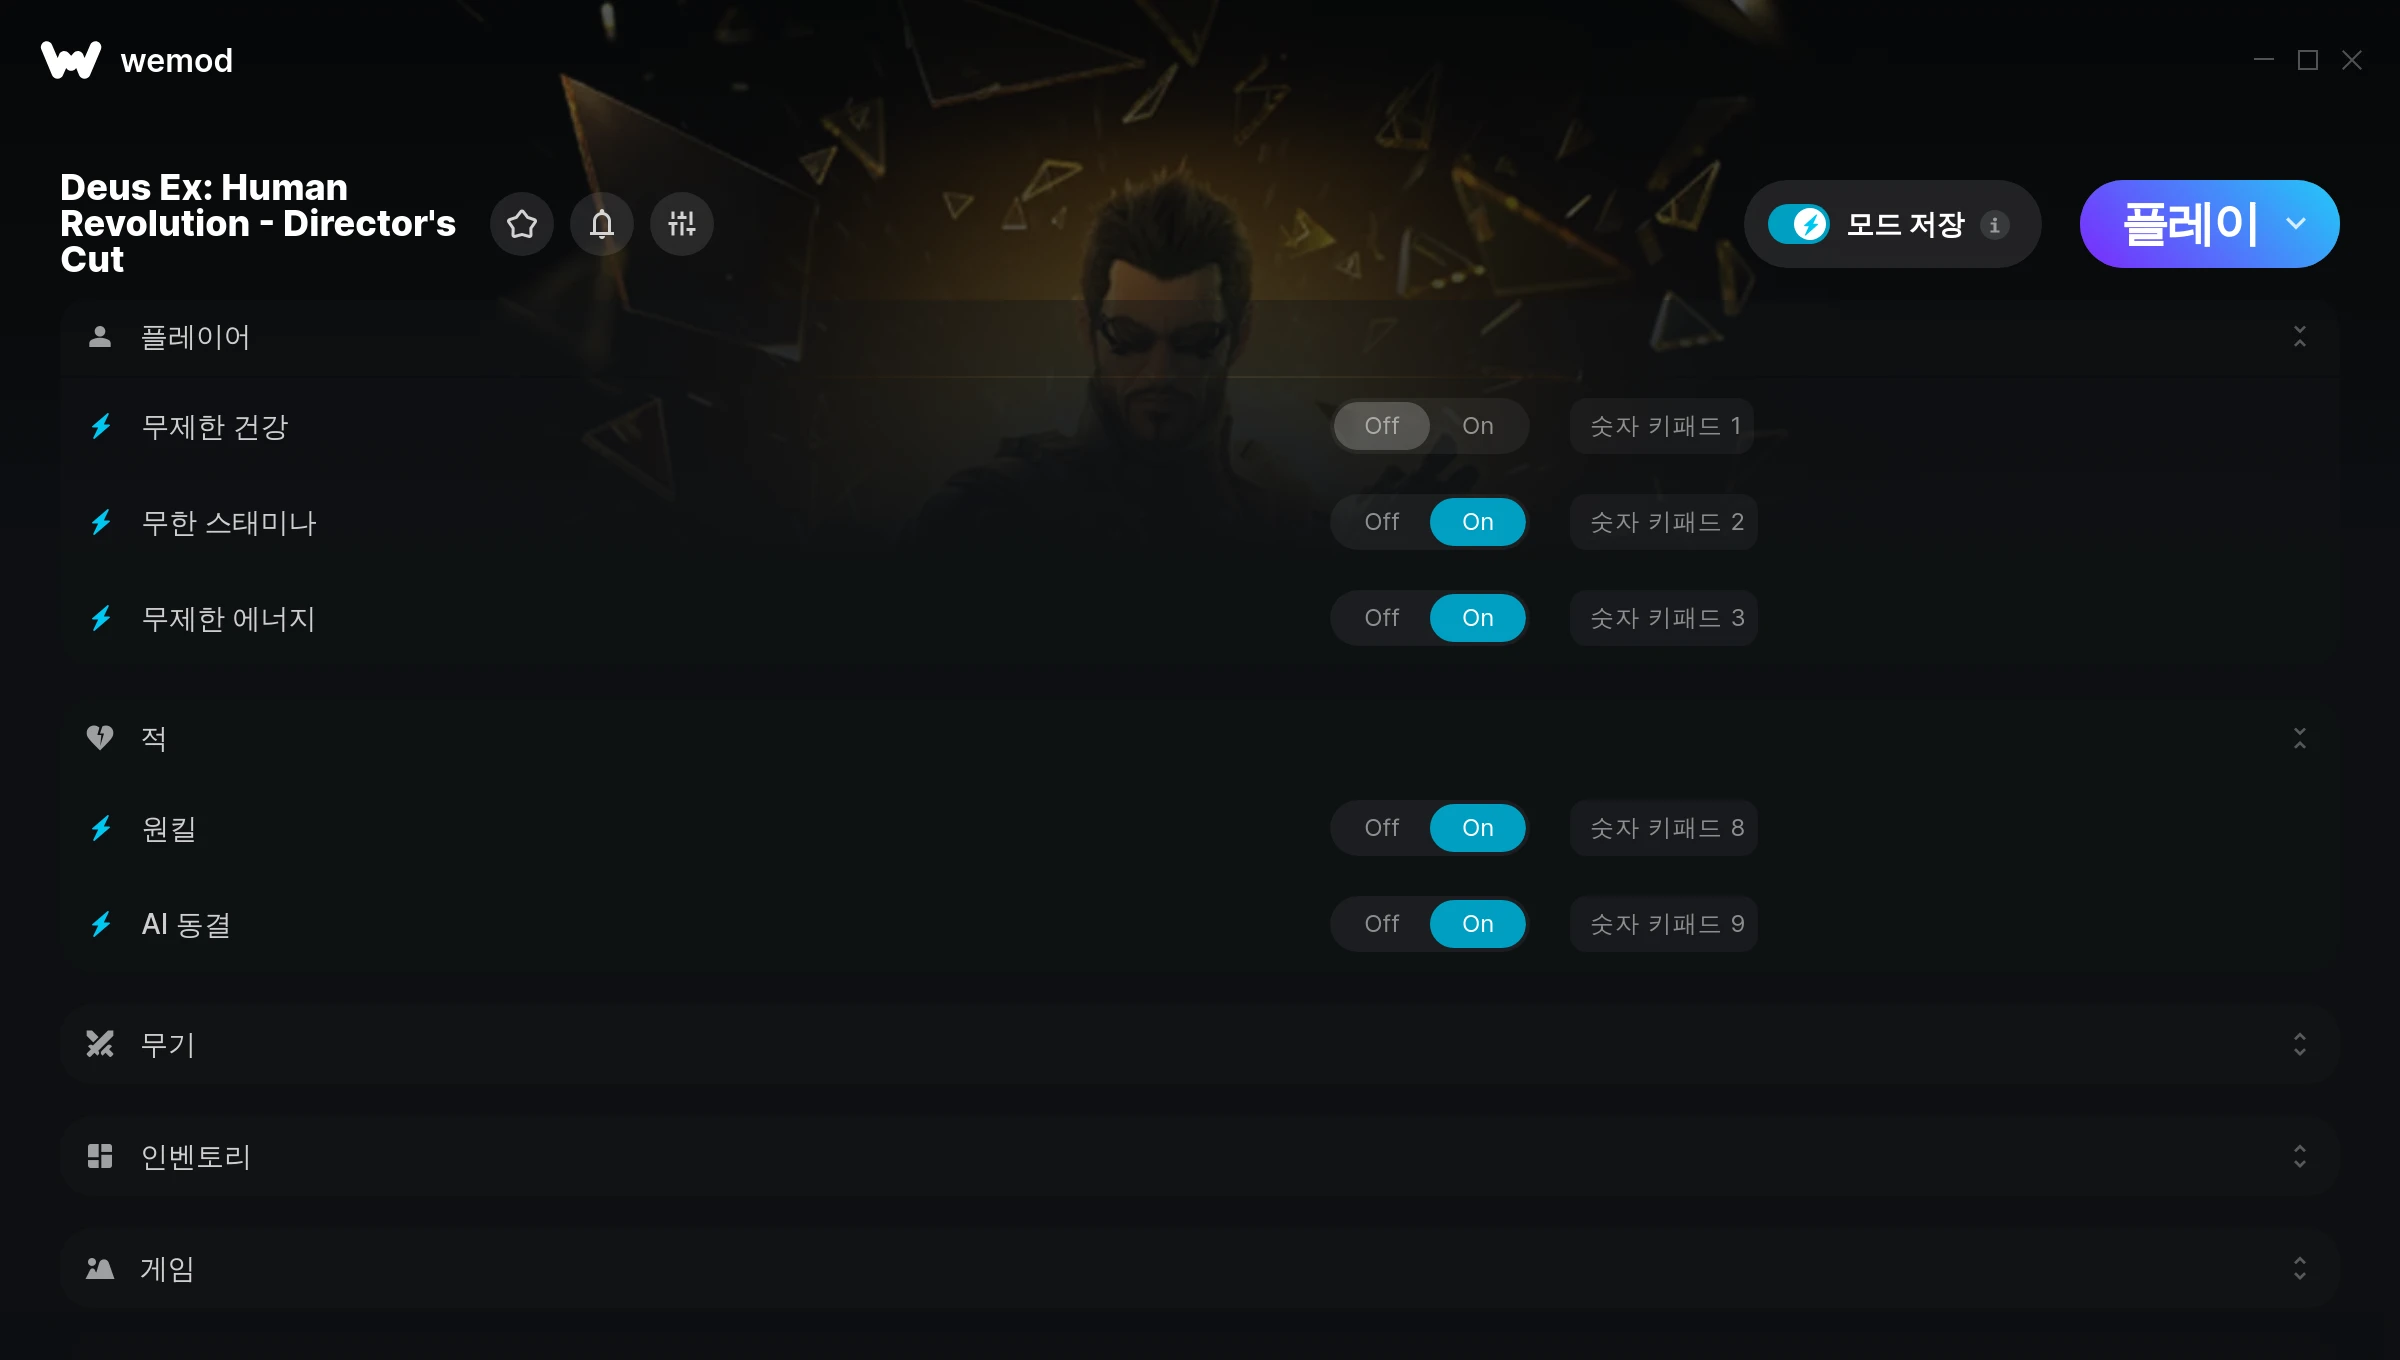Click info icon beside 모드 저장
The width and height of the screenshot is (2400, 1360).
[1995, 225]
